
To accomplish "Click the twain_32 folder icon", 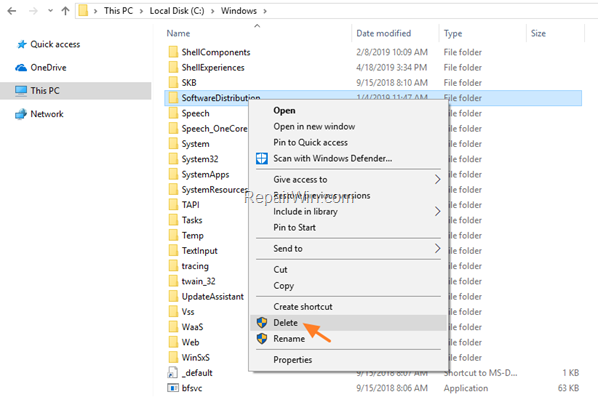I will (x=173, y=281).
